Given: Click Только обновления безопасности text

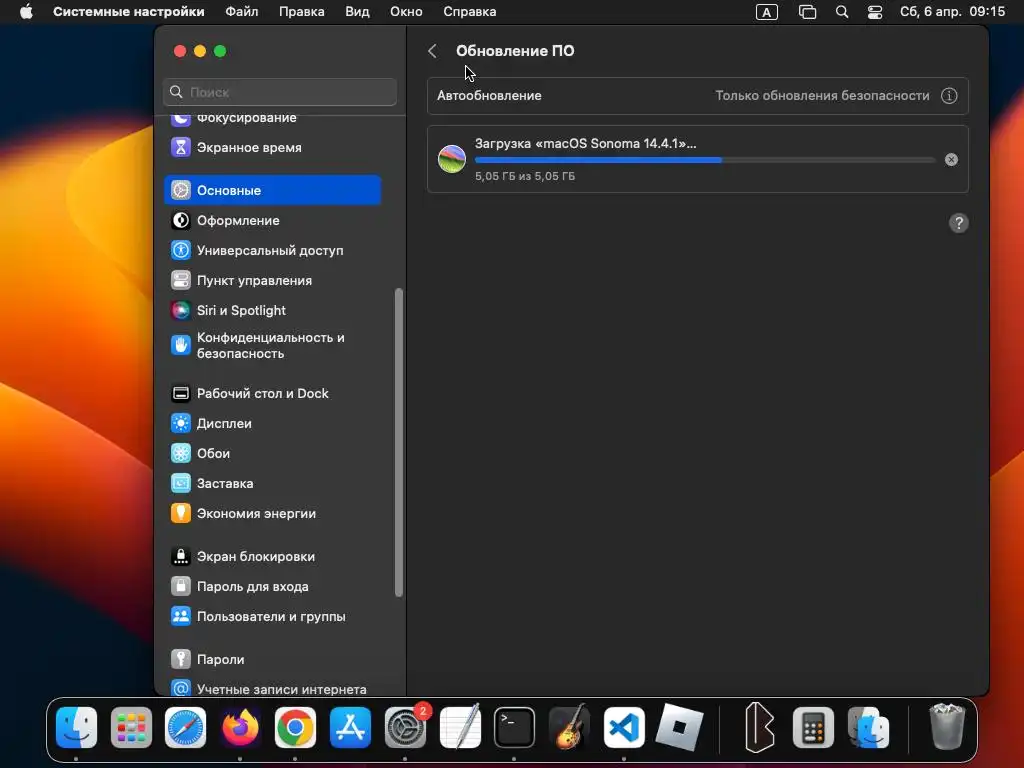Looking at the screenshot, I should point(822,95).
